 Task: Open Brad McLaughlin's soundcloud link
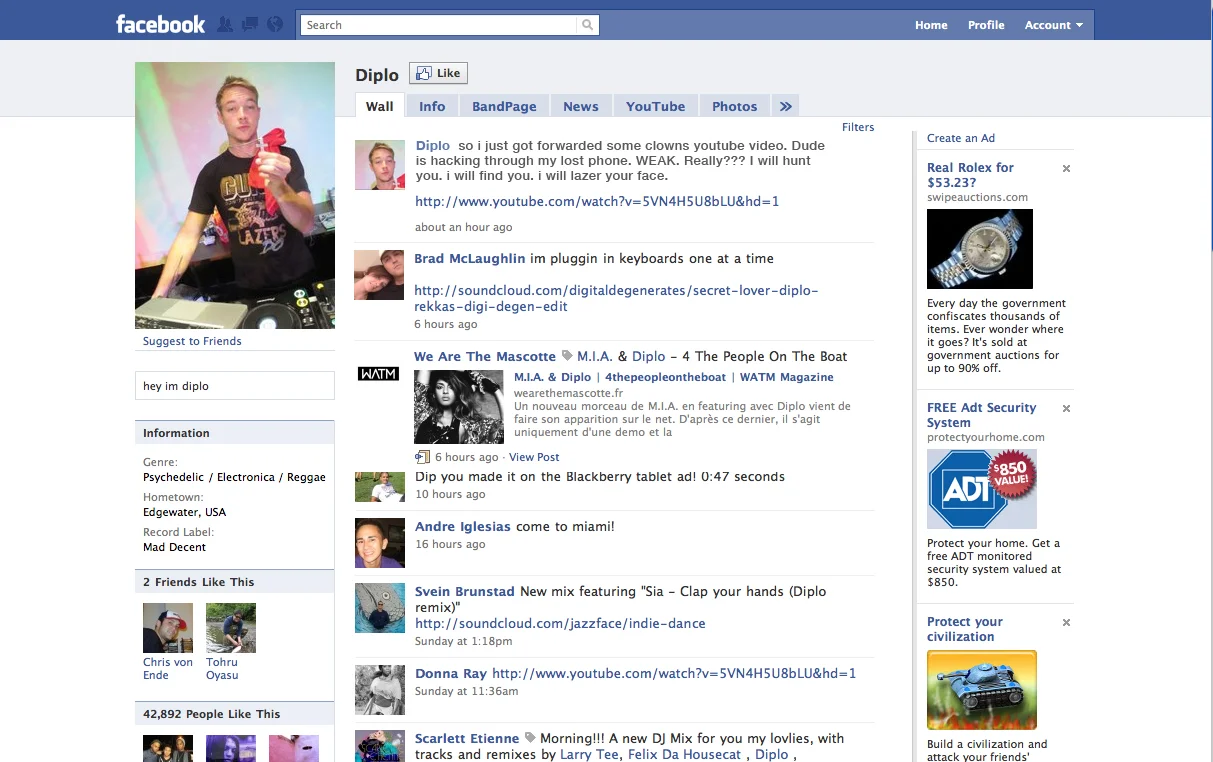point(616,299)
